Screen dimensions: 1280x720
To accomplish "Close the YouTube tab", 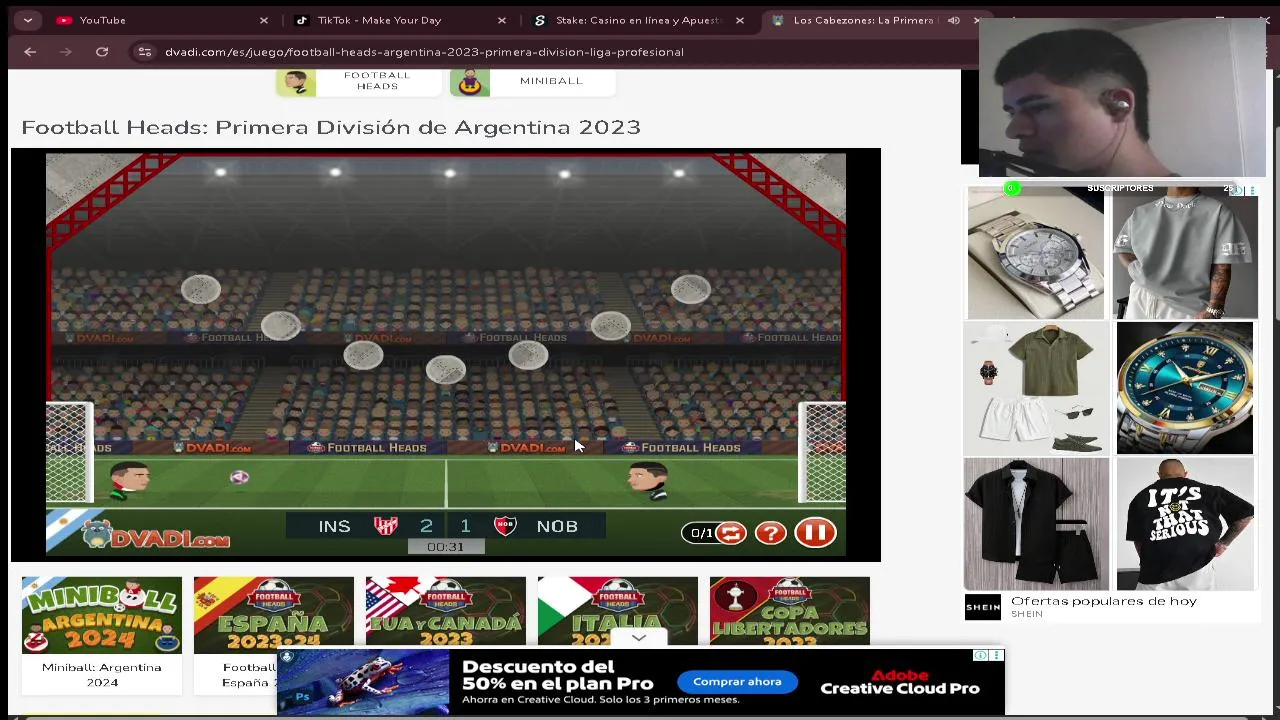I will click(x=264, y=20).
